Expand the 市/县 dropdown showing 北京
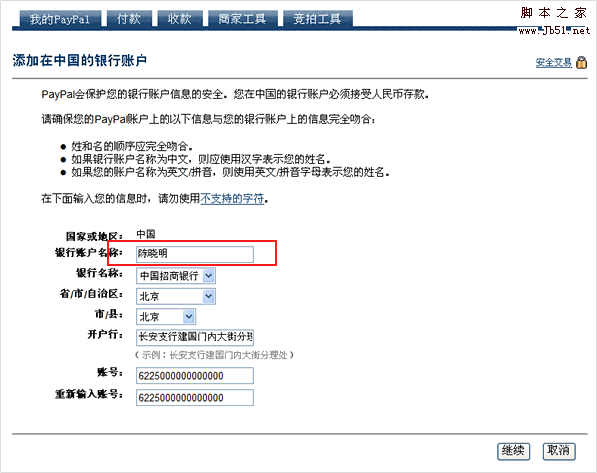597x473 pixels. (166, 316)
